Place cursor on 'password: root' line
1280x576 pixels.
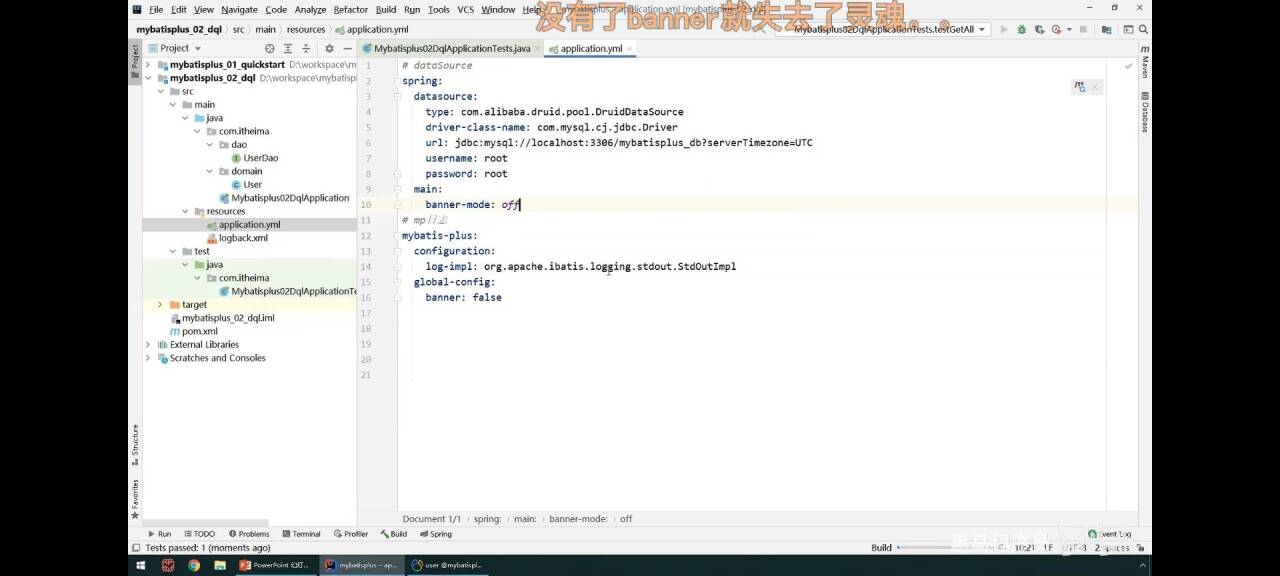(466, 173)
